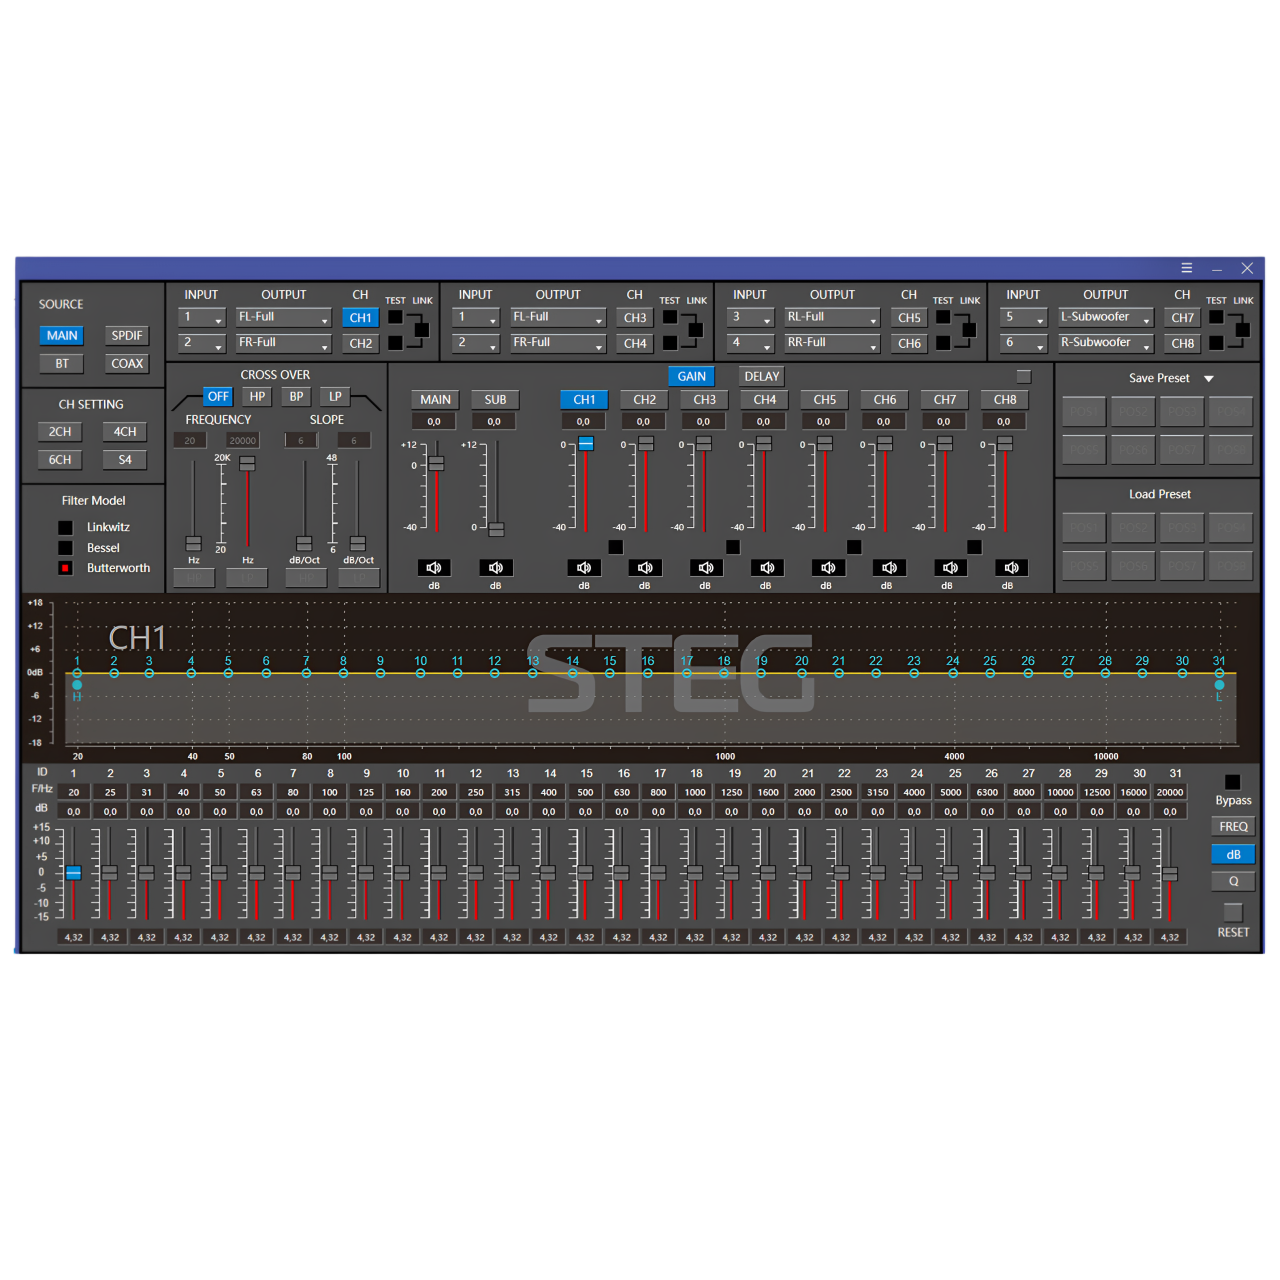
Task: Open the INPUT dropdown for CH1
Action: [x=202, y=318]
